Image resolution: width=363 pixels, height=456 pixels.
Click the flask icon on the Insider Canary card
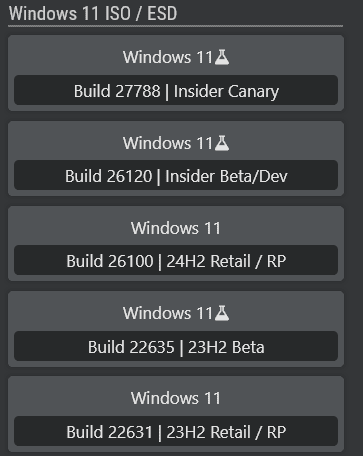[222, 57]
